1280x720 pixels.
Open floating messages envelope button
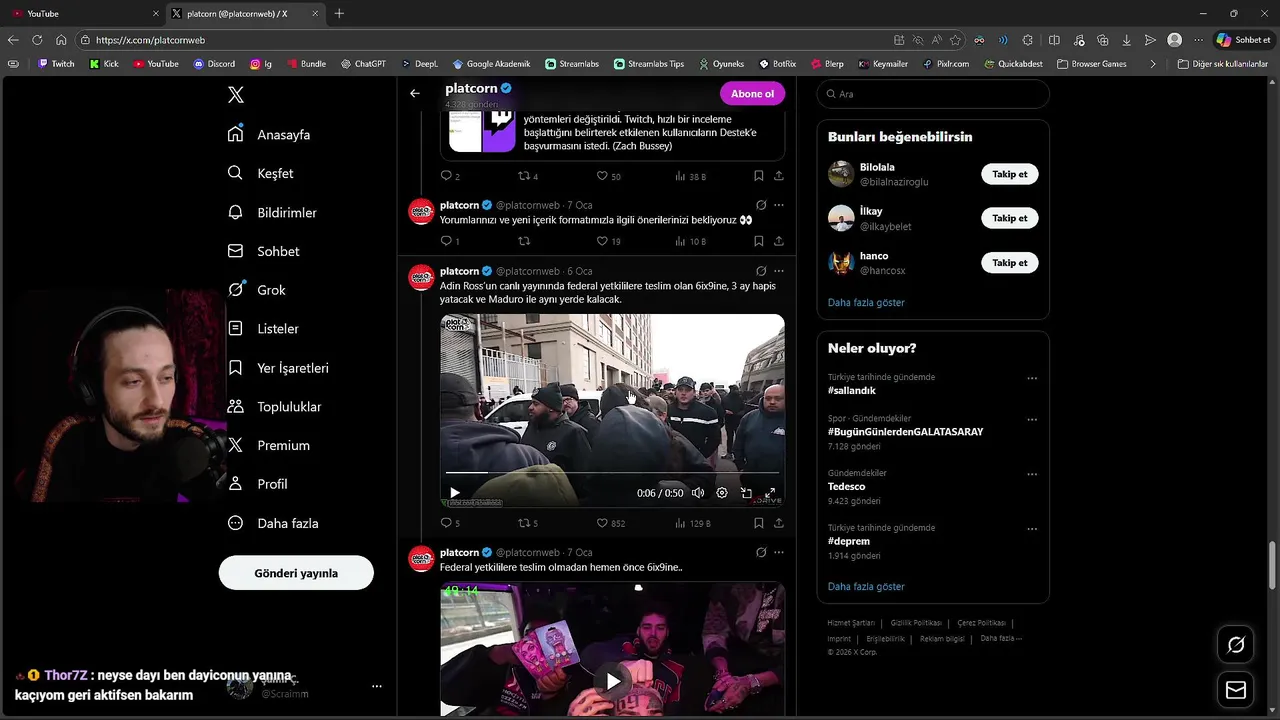1236,690
